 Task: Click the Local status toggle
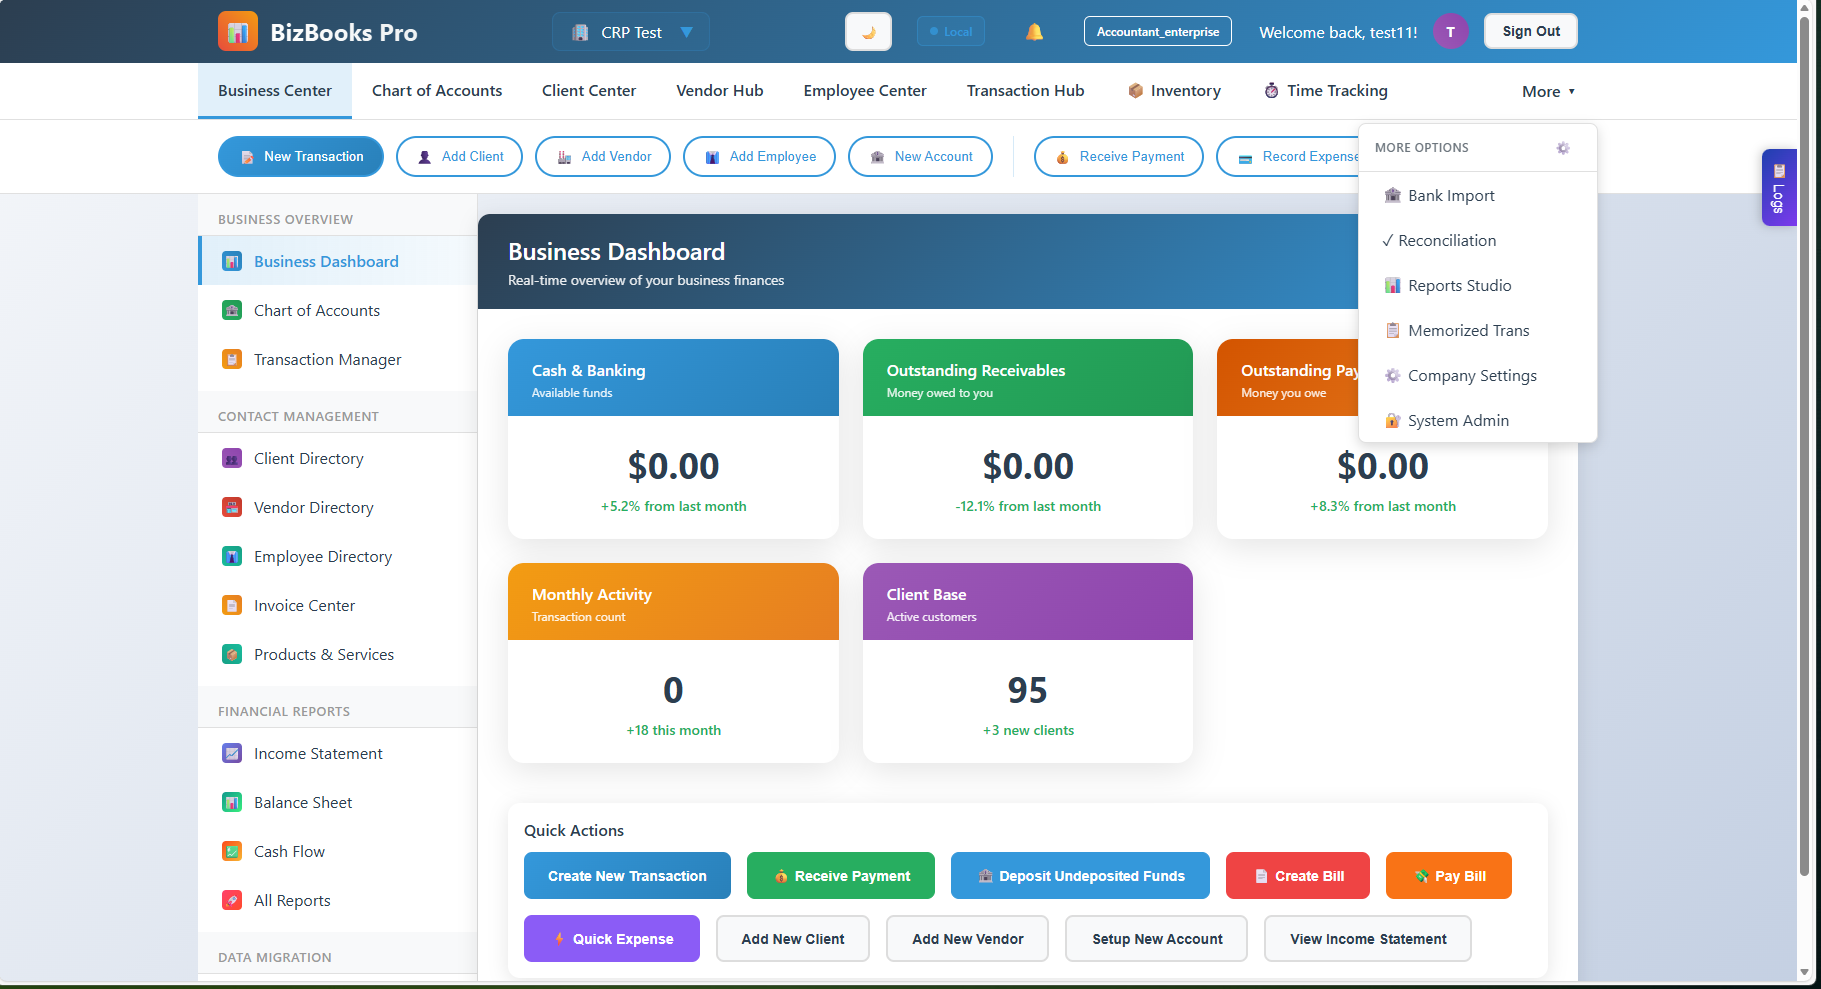(950, 31)
